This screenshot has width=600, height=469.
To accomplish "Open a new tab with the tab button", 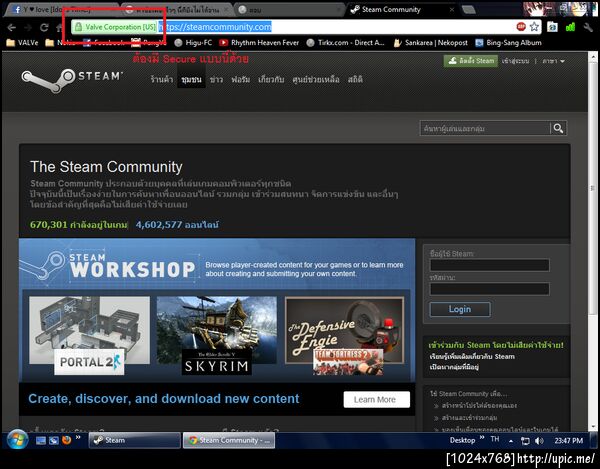I will [x=469, y=10].
